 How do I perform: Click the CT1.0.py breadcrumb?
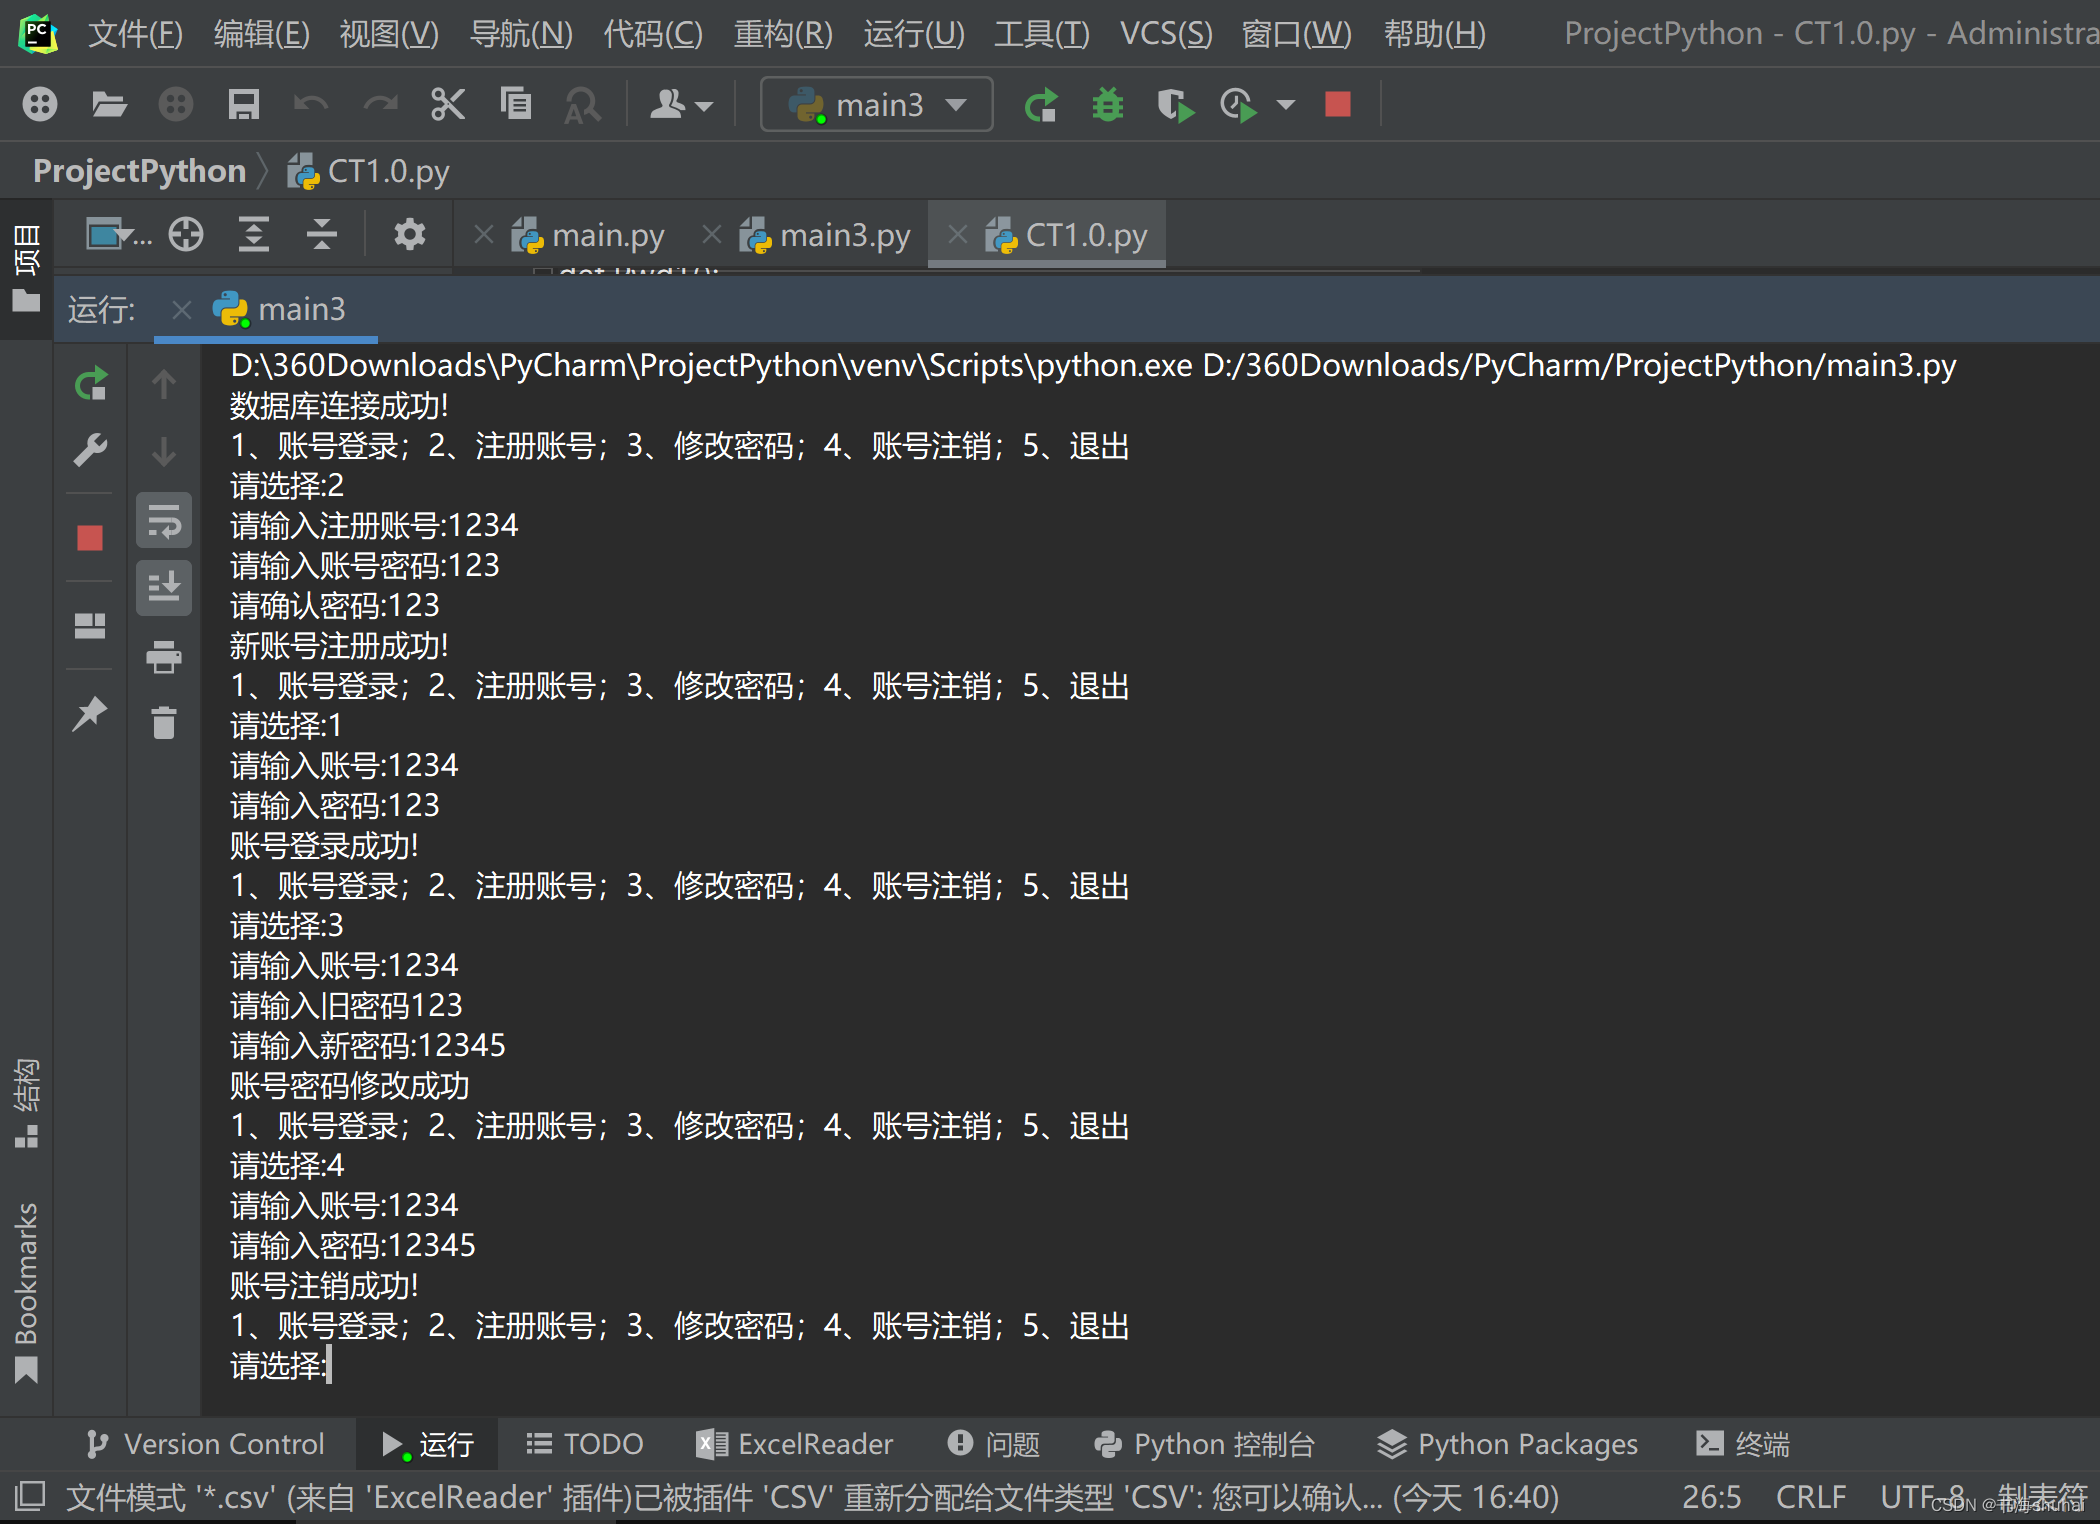point(369,172)
